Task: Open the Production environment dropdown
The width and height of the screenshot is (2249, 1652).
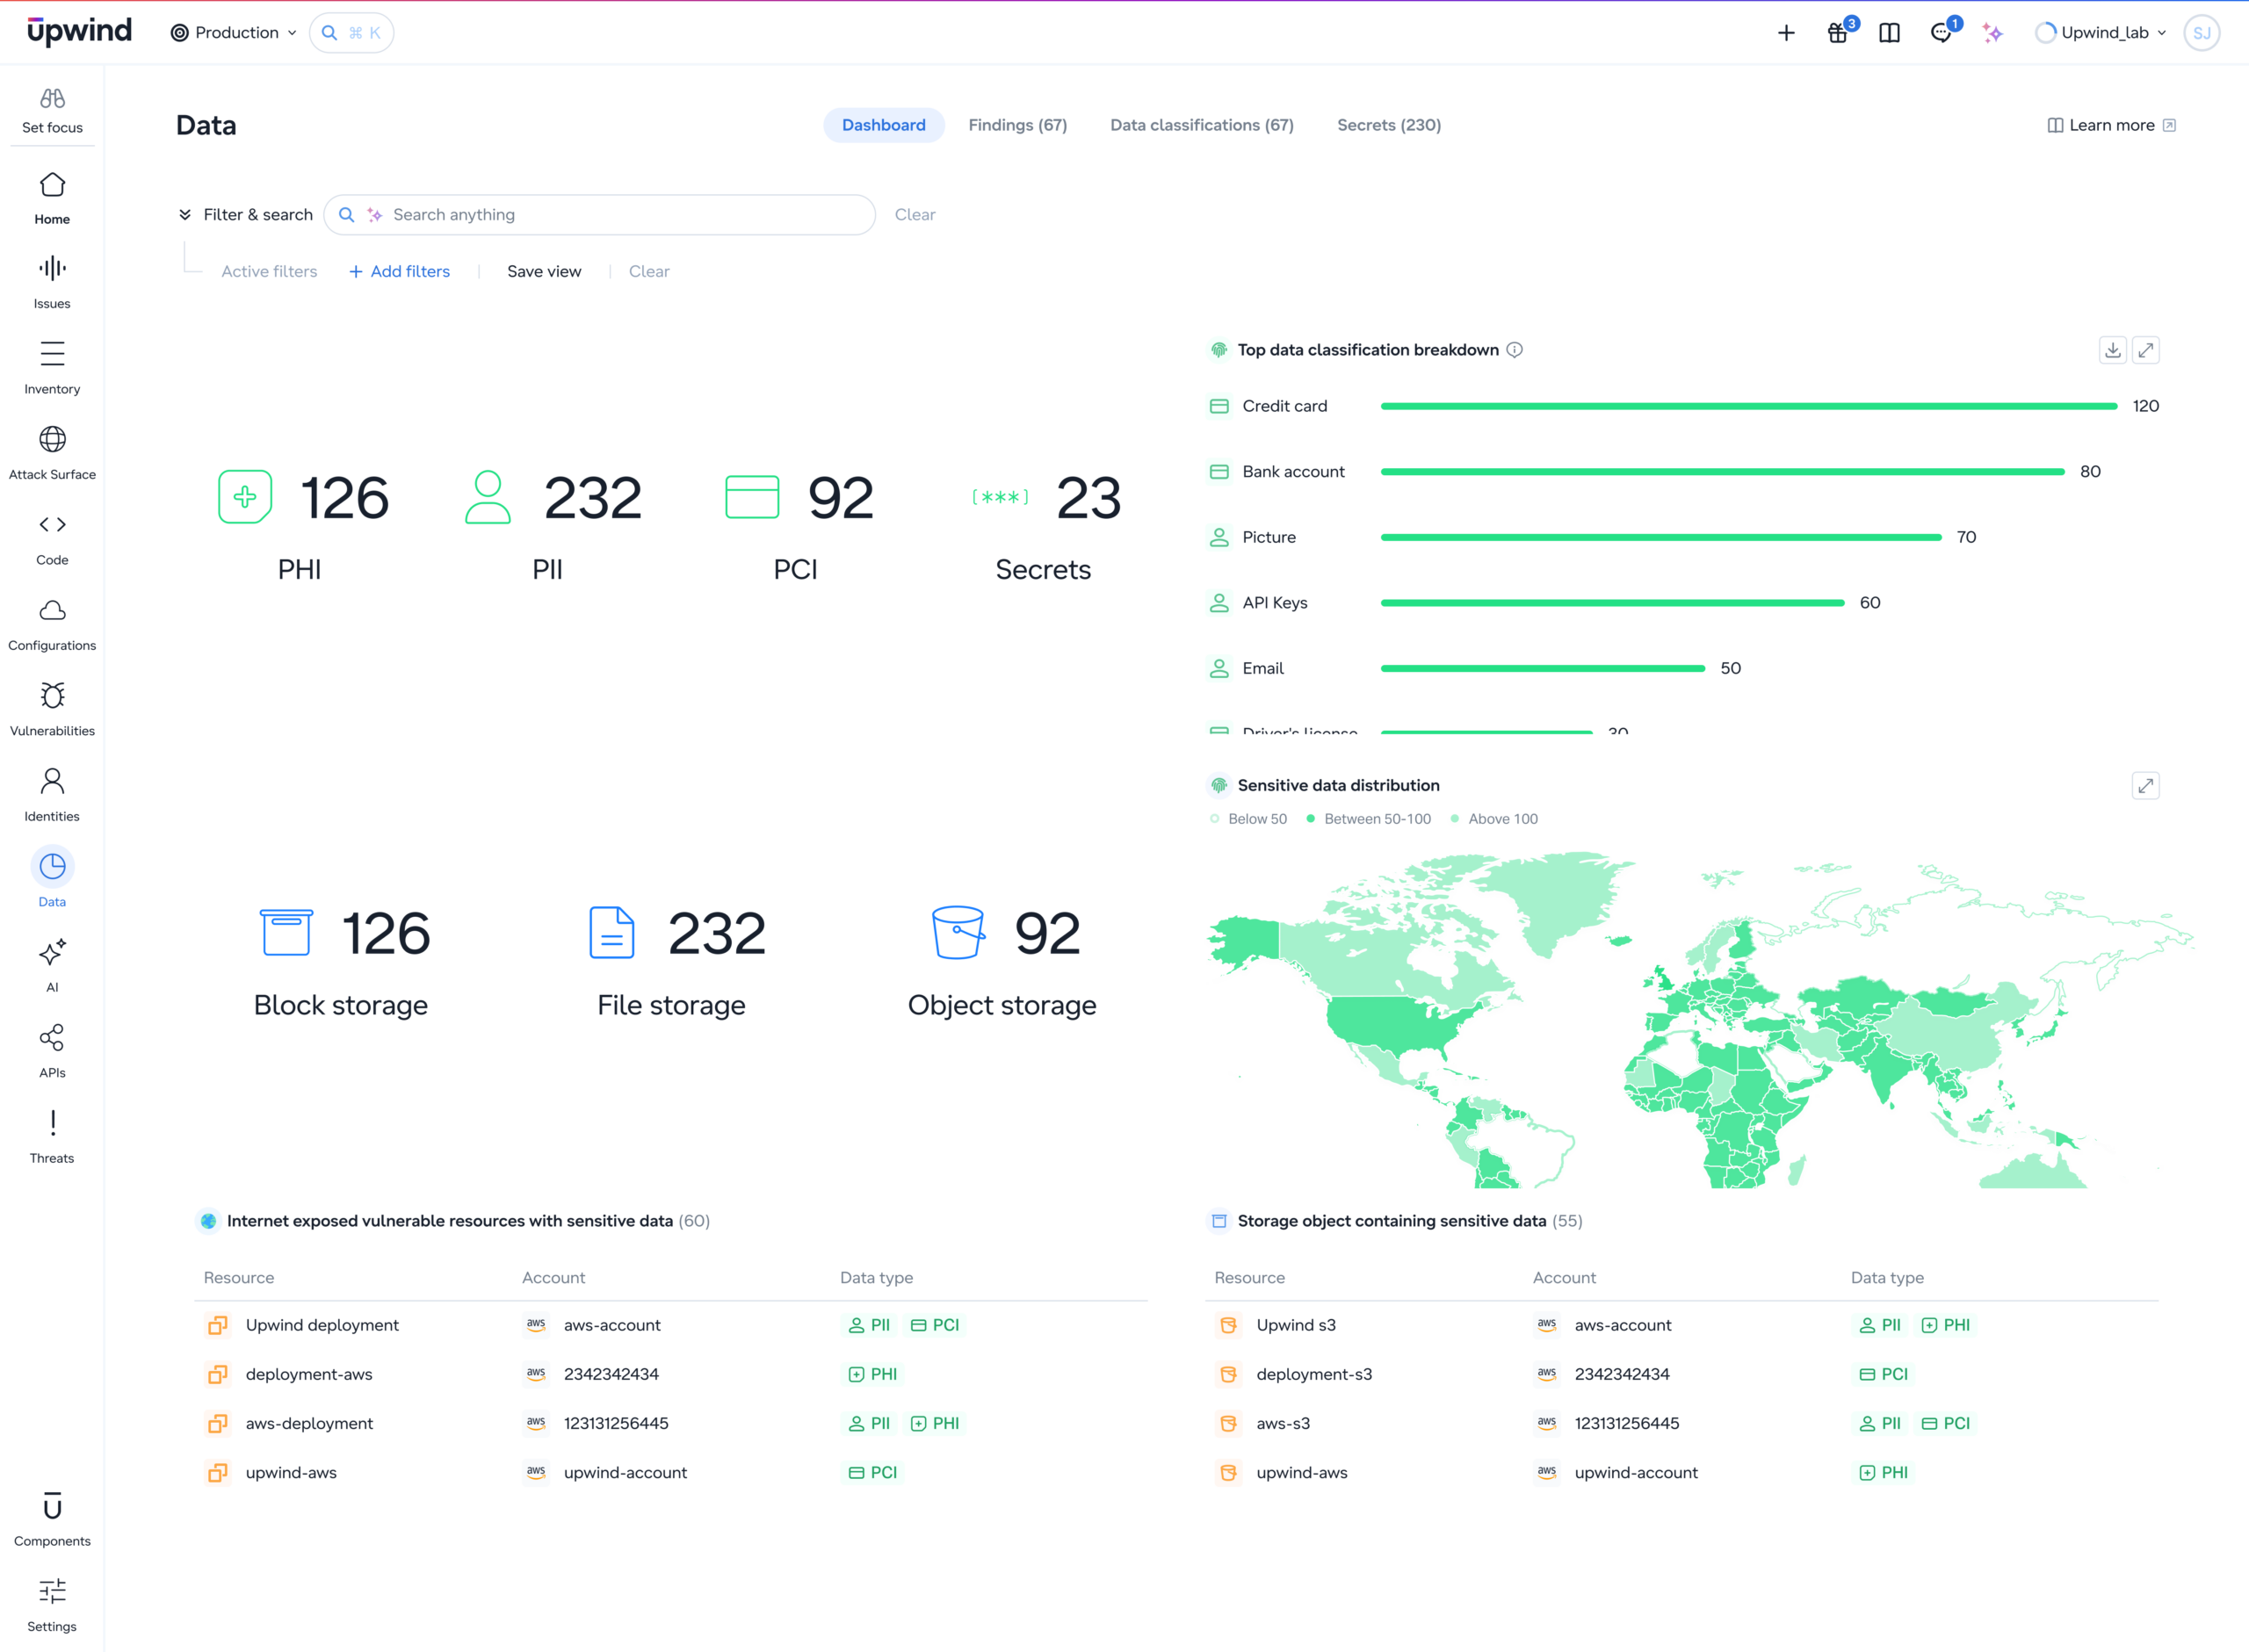Action: [x=233, y=33]
